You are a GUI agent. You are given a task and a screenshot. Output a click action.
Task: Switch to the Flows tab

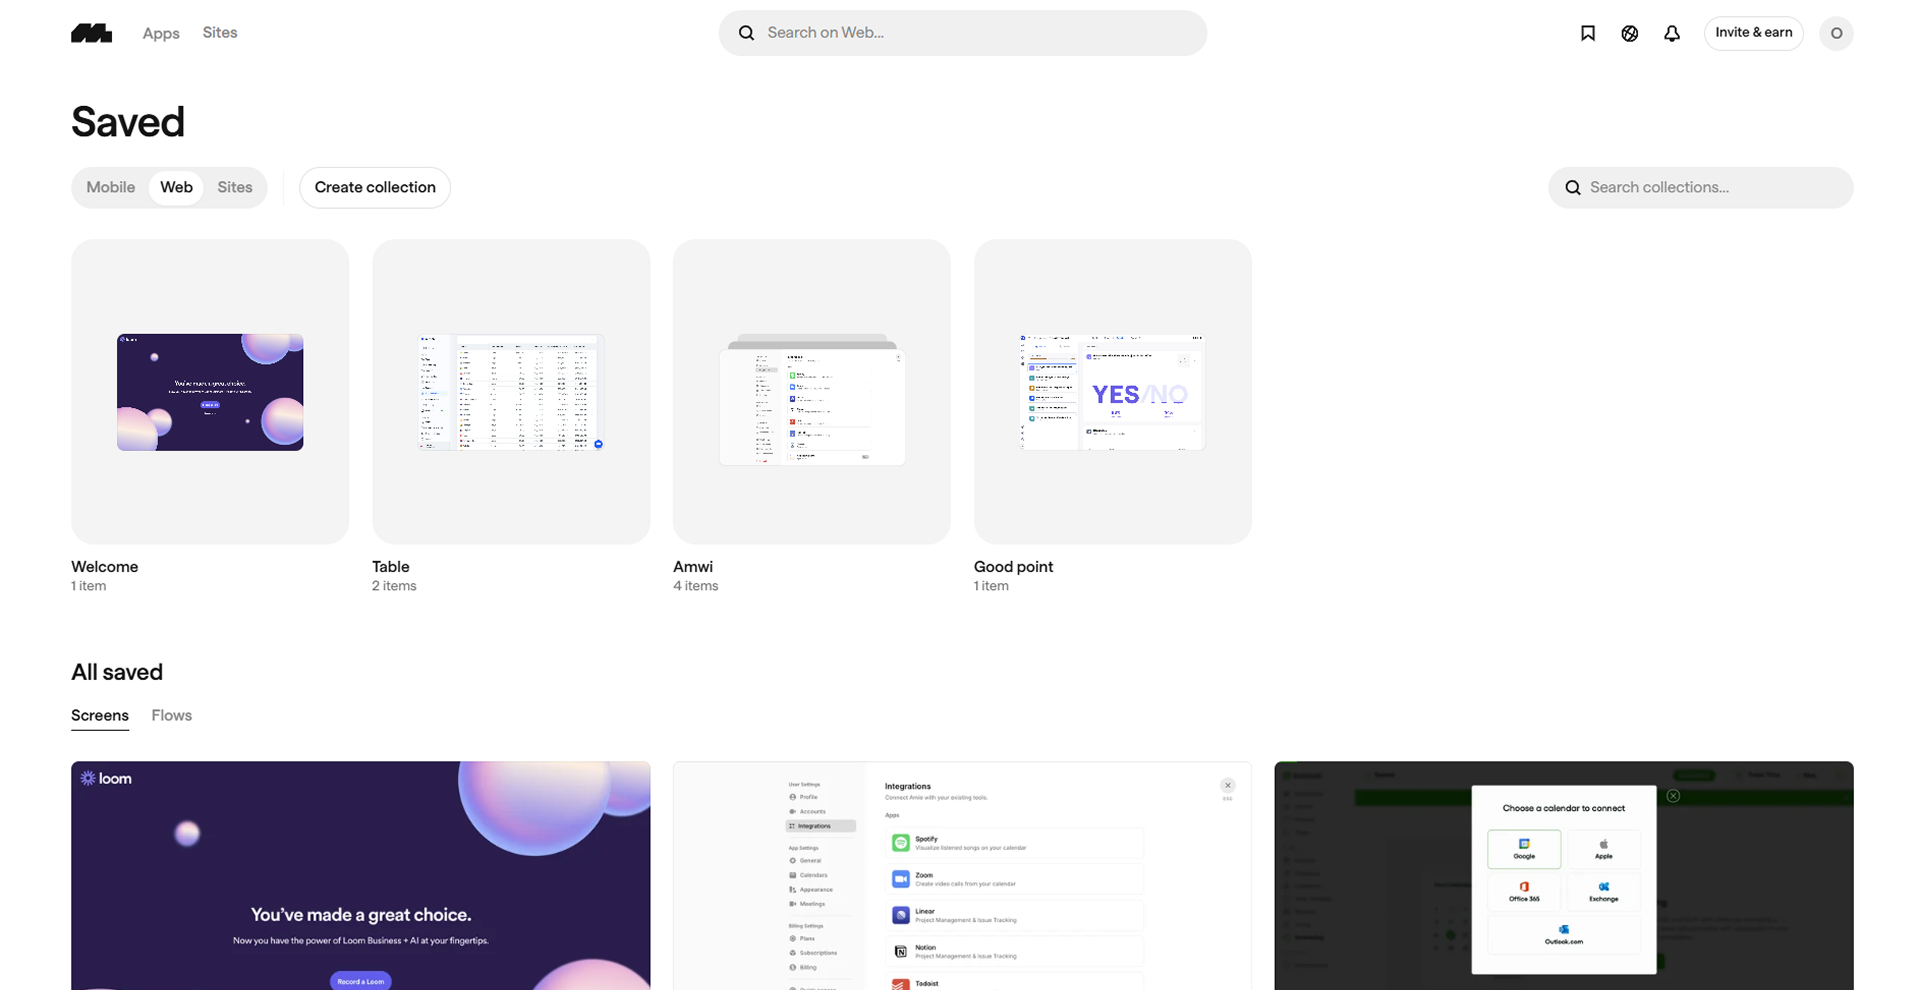pyautogui.click(x=172, y=716)
